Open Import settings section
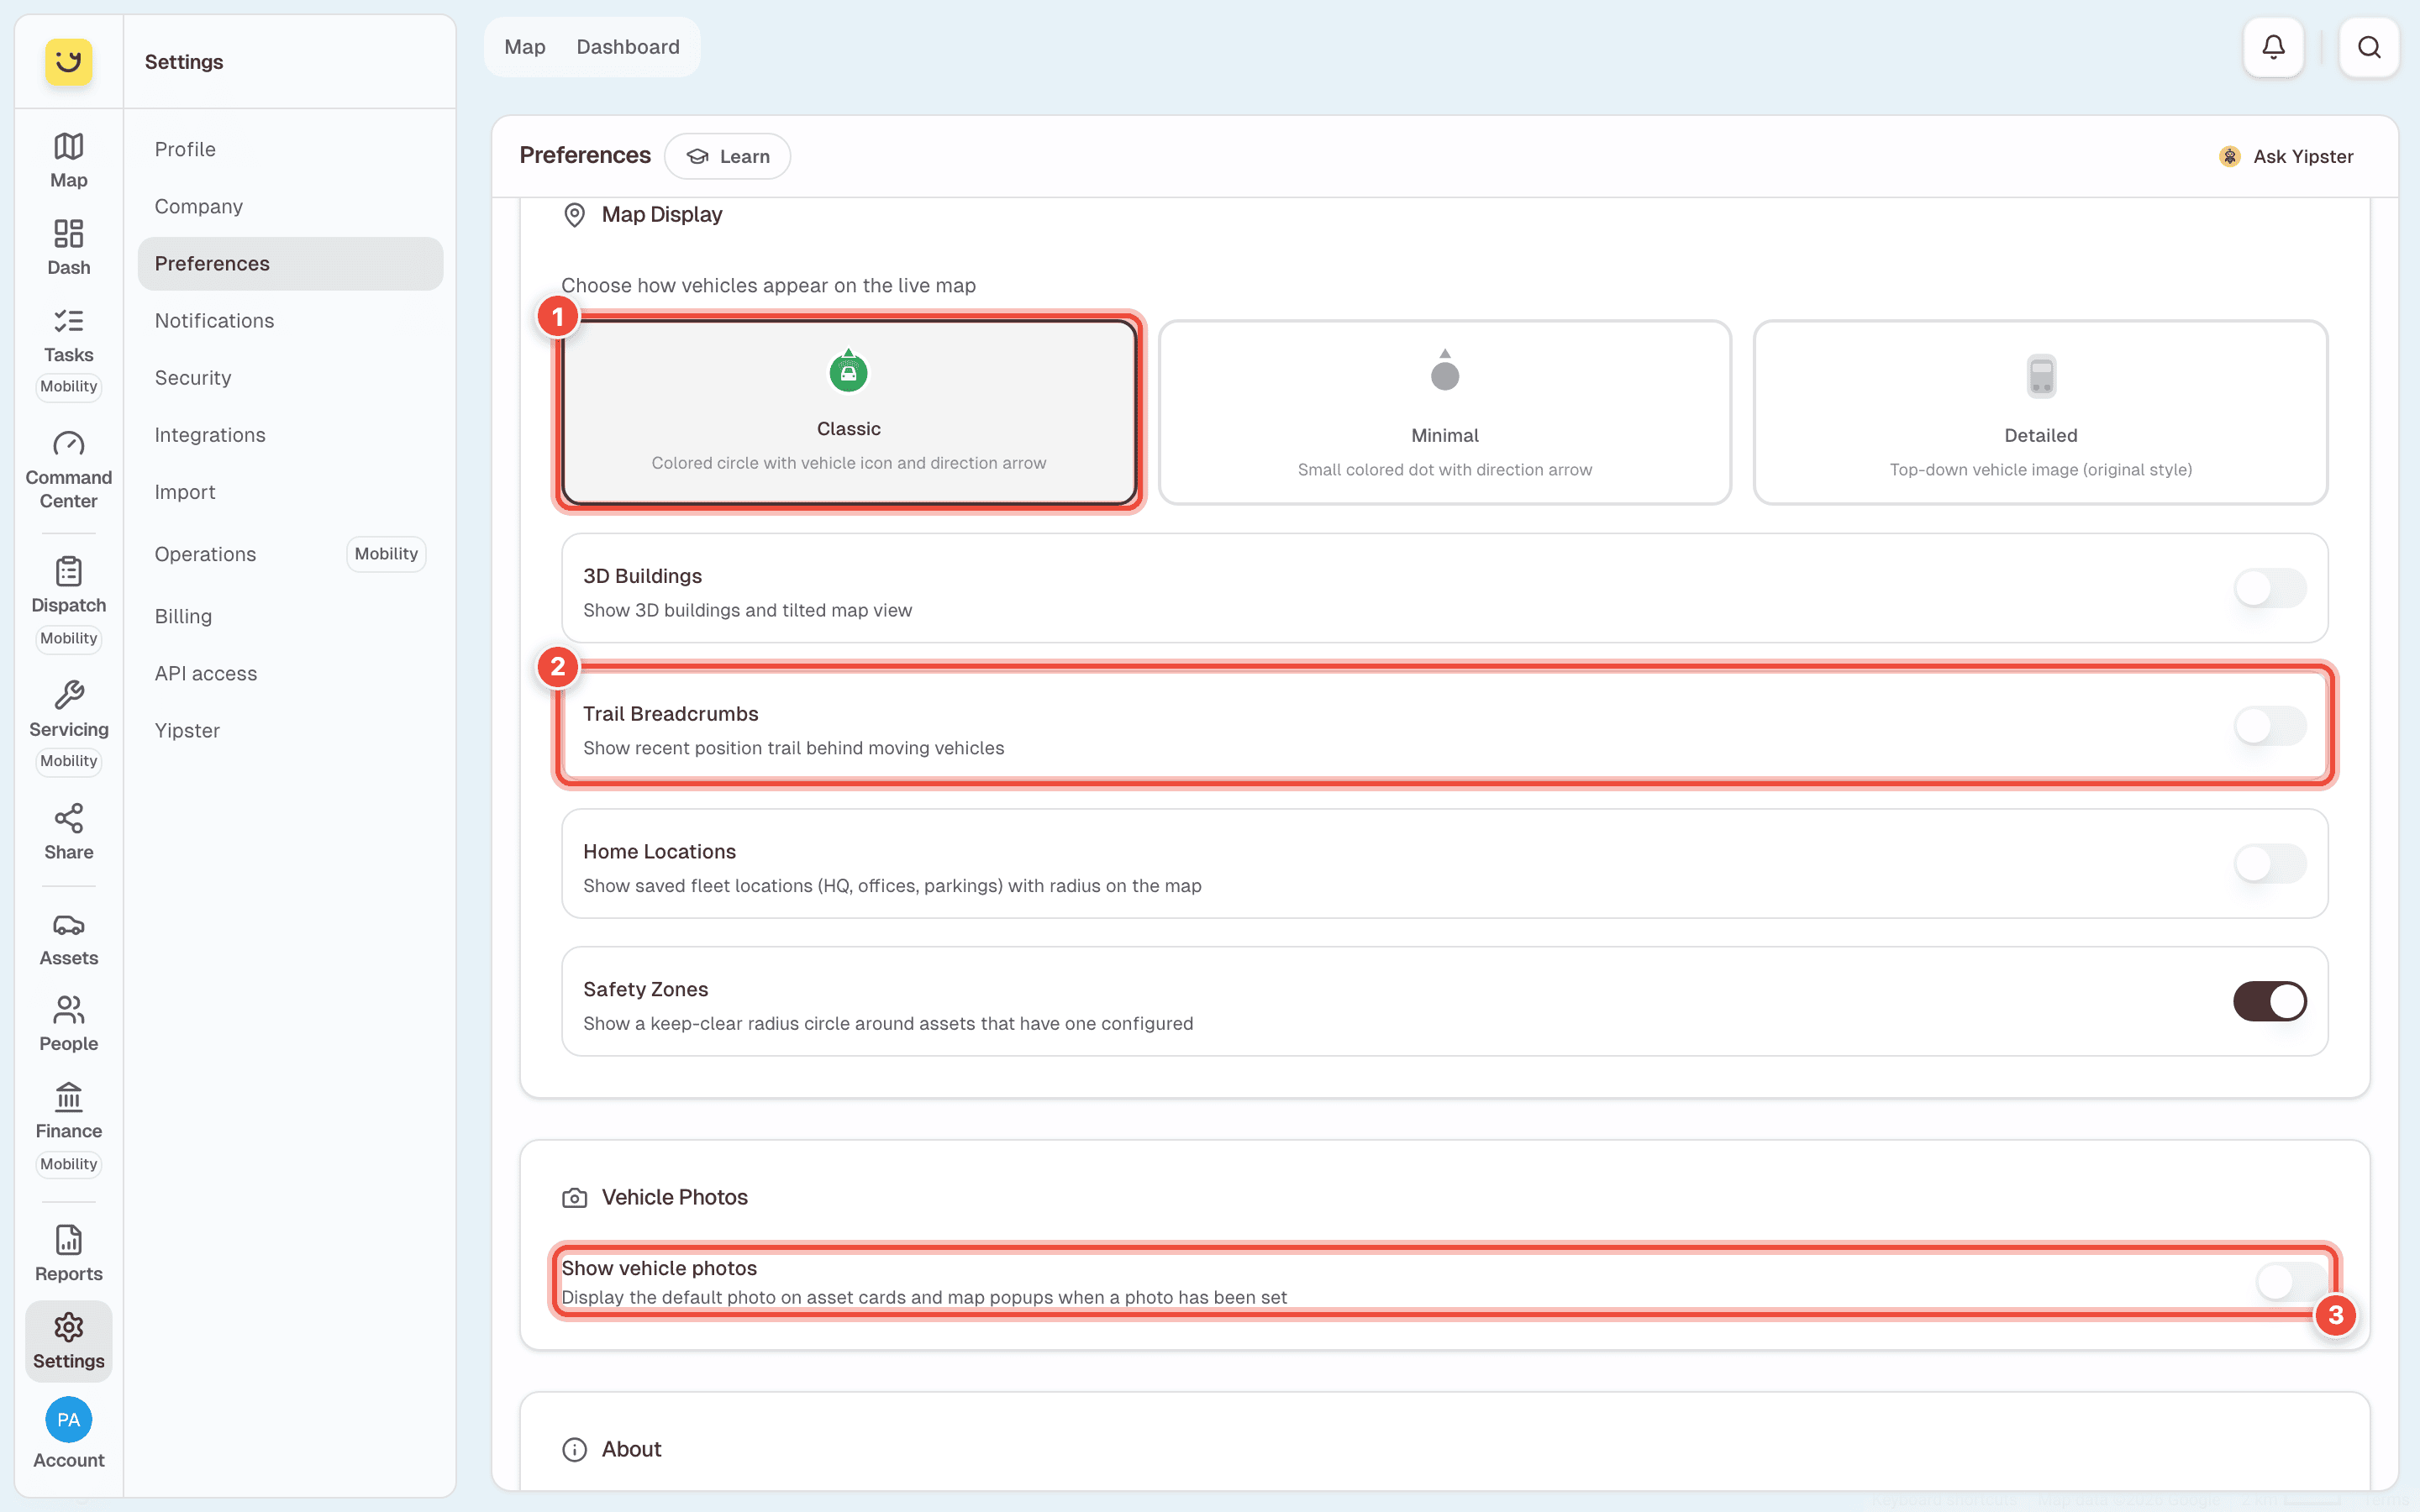Image resolution: width=2420 pixels, height=1512 pixels. click(290, 491)
